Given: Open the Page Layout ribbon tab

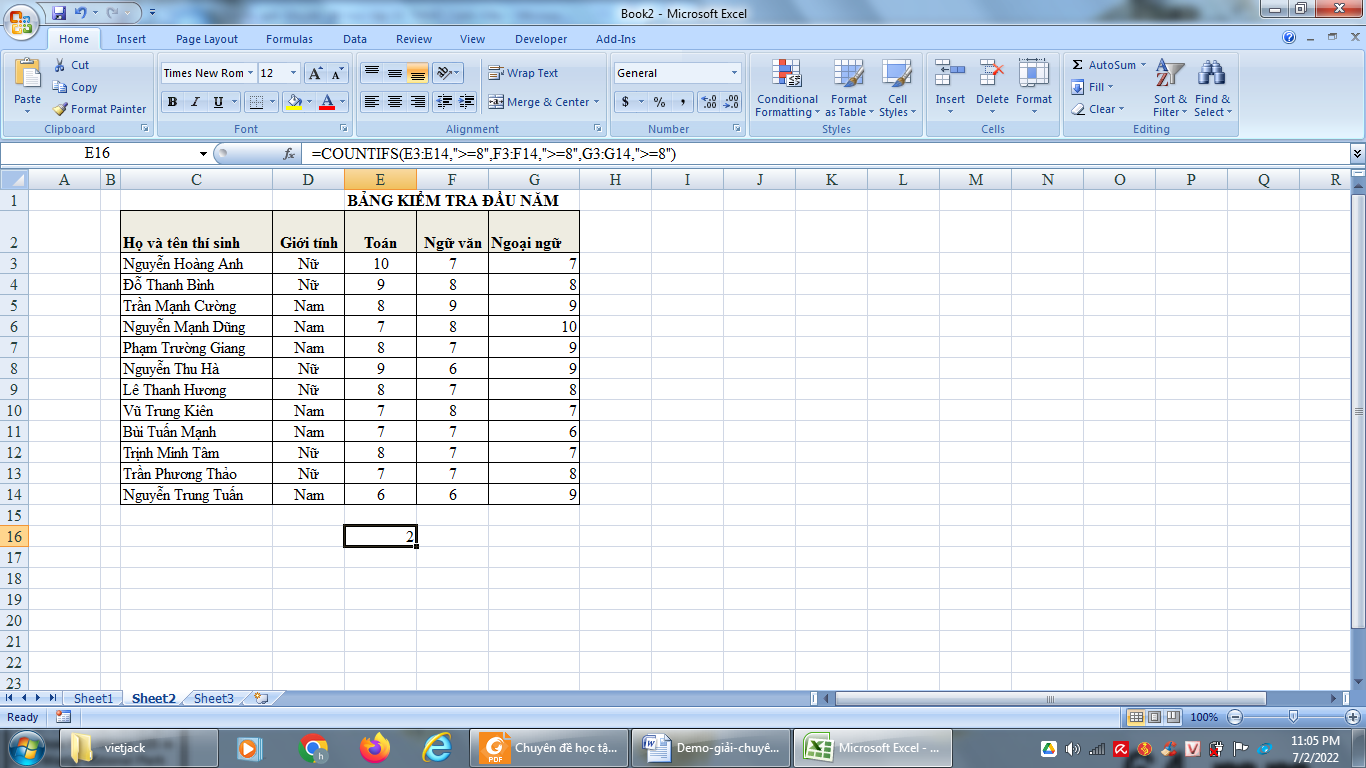Looking at the screenshot, I should pyautogui.click(x=207, y=39).
